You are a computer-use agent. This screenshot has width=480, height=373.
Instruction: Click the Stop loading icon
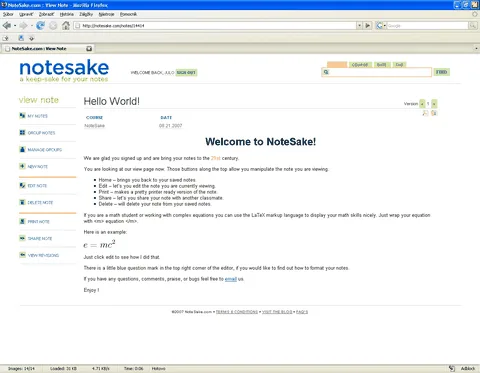53,26
